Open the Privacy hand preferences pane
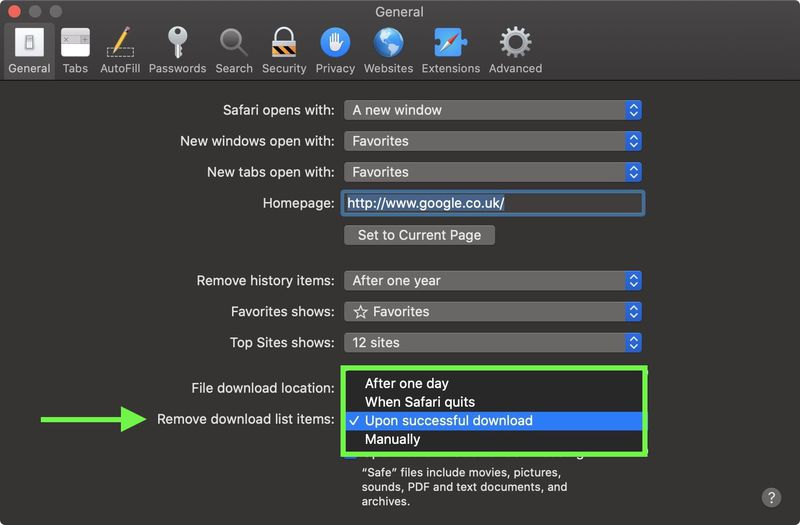This screenshot has height=525, width=800. click(x=335, y=51)
